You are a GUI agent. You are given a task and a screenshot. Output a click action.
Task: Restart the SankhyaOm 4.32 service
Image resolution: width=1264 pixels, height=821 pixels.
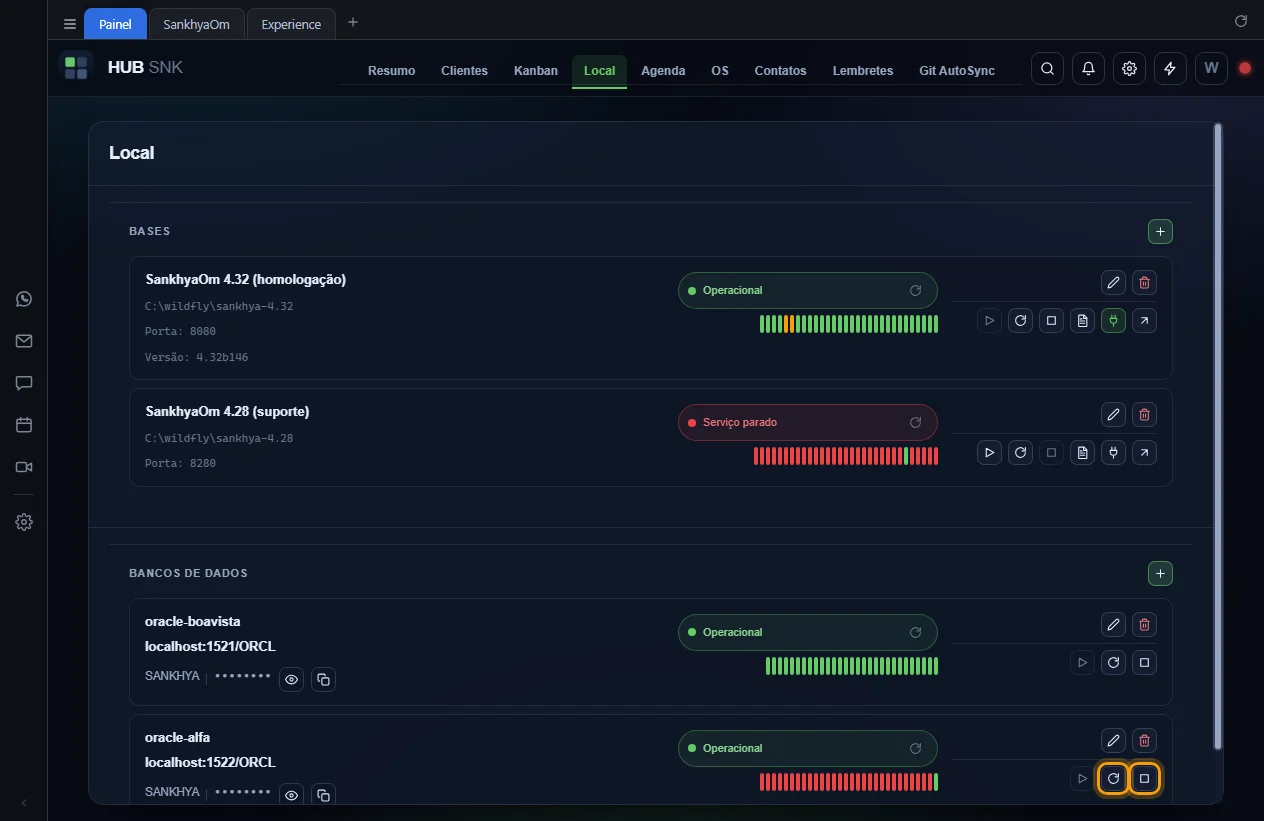(x=1020, y=321)
